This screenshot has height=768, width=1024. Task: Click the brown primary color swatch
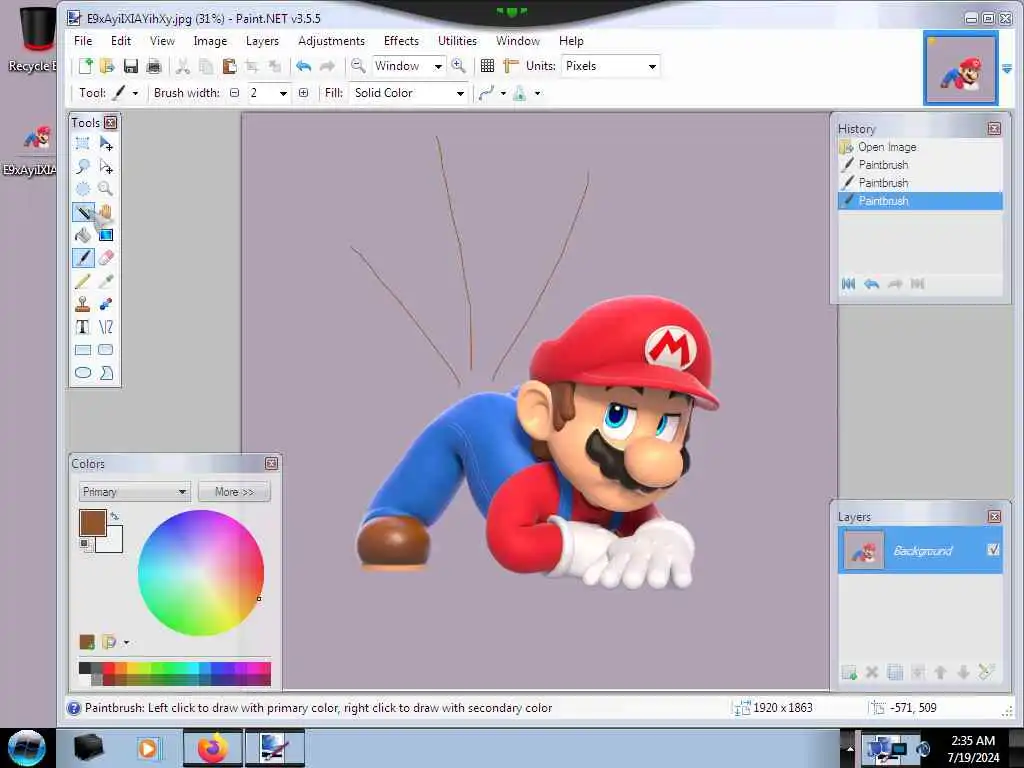(92, 522)
